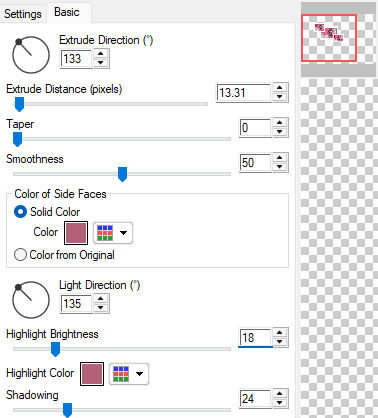Click the Taper value input field
The width and height of the screenshot is (378, 418).
click(x=255, y=128)
